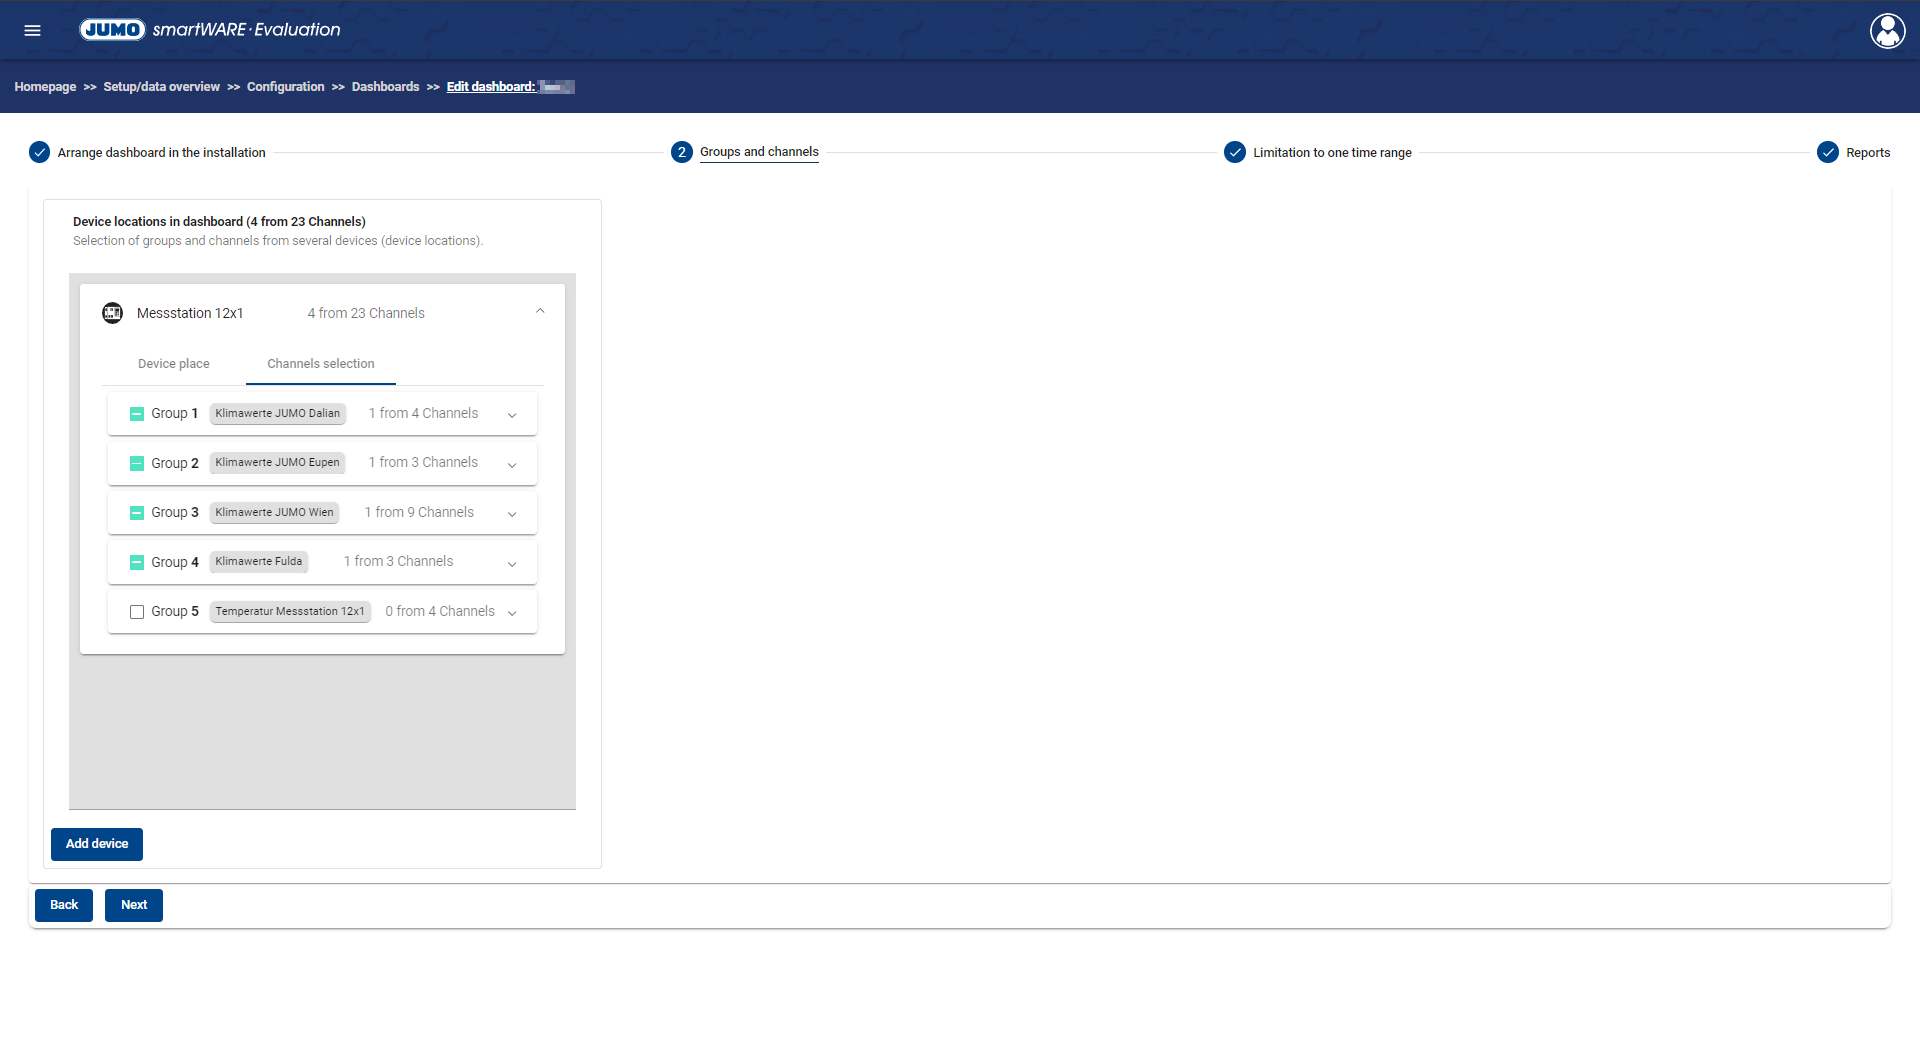Click the Reports step checkmark icon
The image size is (1920, 1052).
[1827, 152]
